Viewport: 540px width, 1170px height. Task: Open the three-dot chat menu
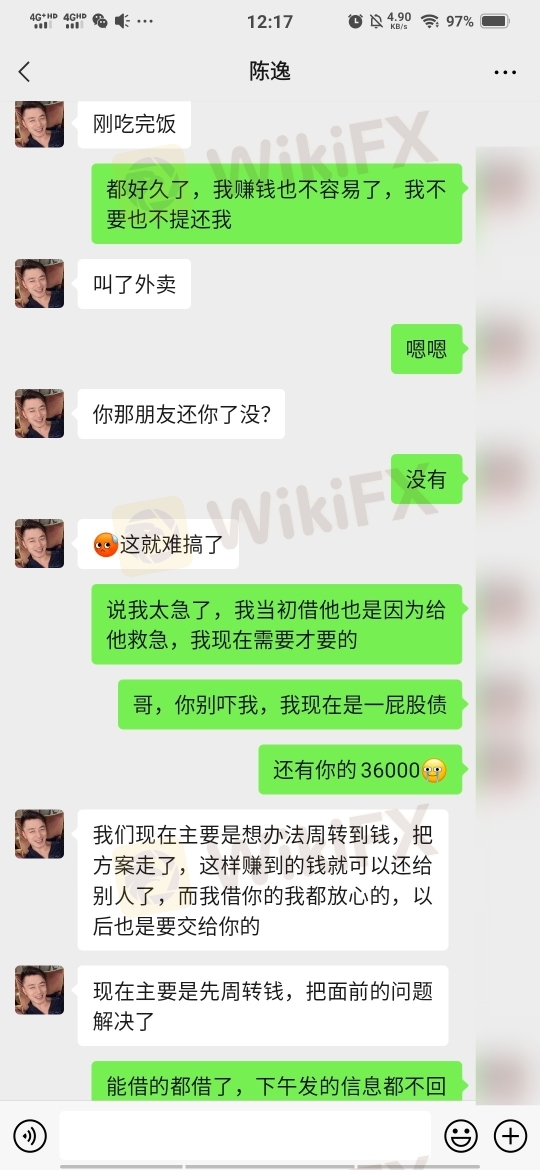(x=505, y=72)
